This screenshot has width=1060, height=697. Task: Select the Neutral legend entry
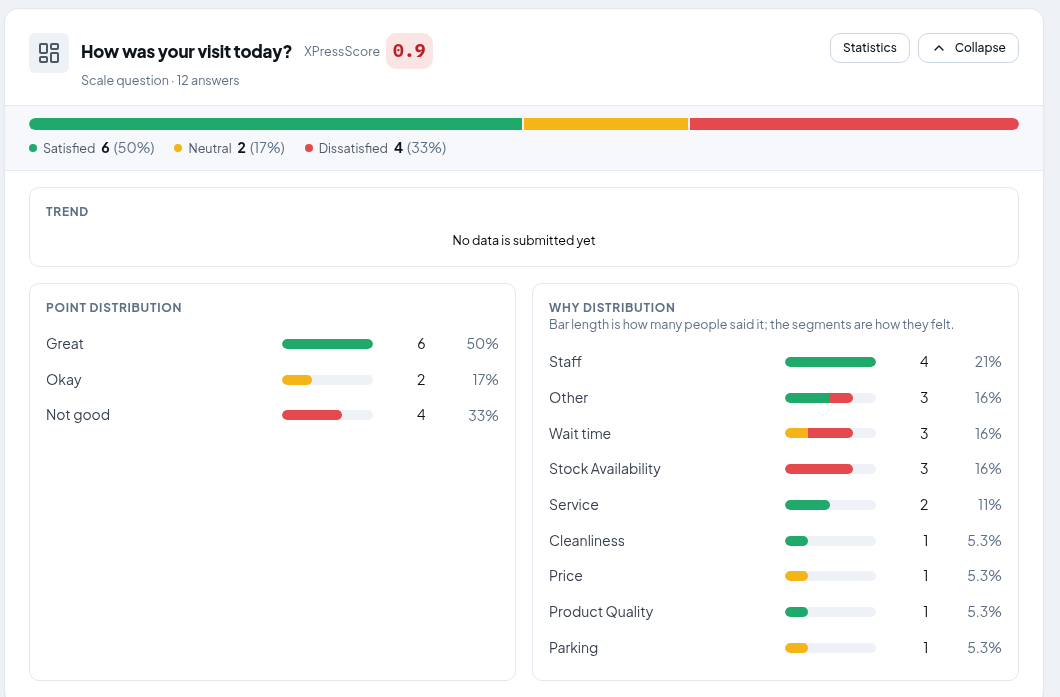229,148
